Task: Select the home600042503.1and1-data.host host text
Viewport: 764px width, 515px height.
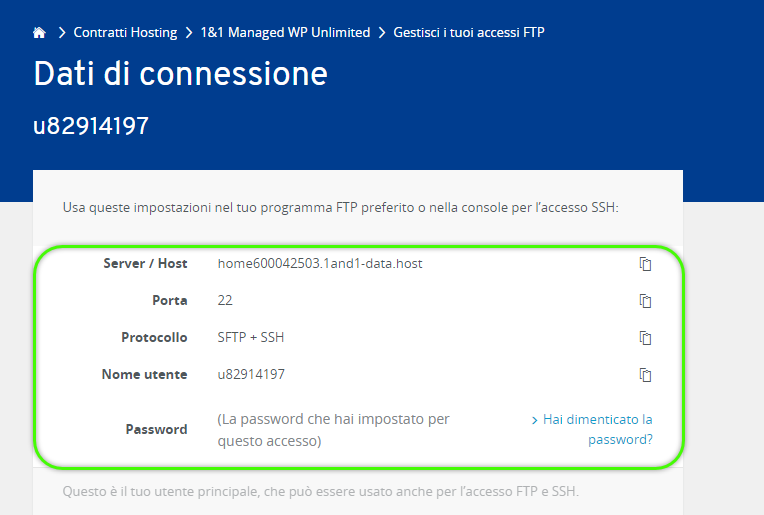Action: 320,264
